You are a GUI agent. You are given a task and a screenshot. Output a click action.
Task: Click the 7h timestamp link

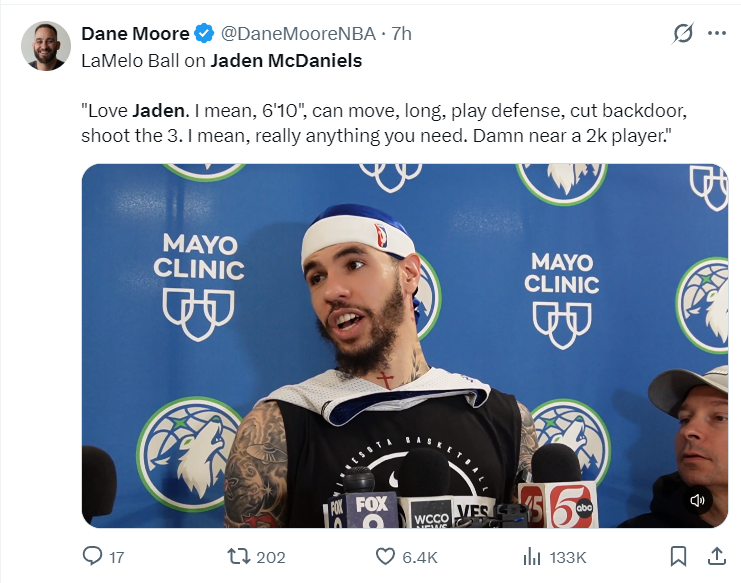coord(401,34)
